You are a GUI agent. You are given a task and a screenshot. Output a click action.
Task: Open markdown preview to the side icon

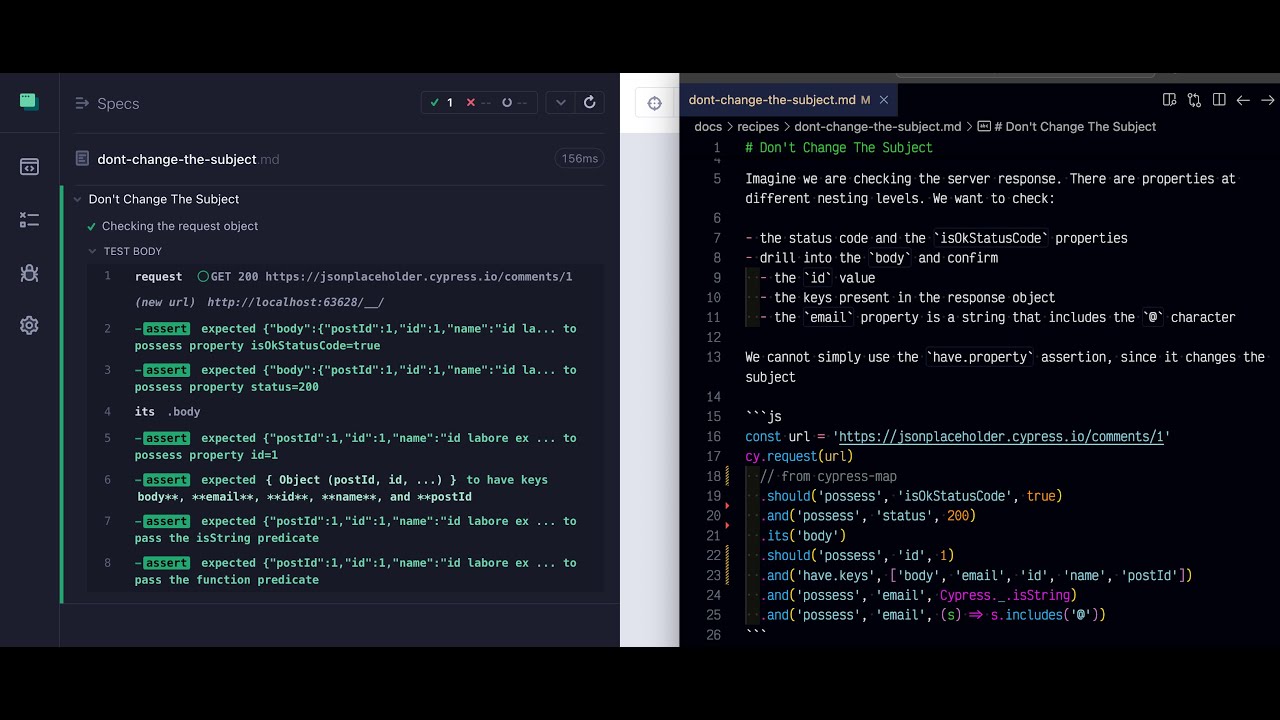(1169, 100)
